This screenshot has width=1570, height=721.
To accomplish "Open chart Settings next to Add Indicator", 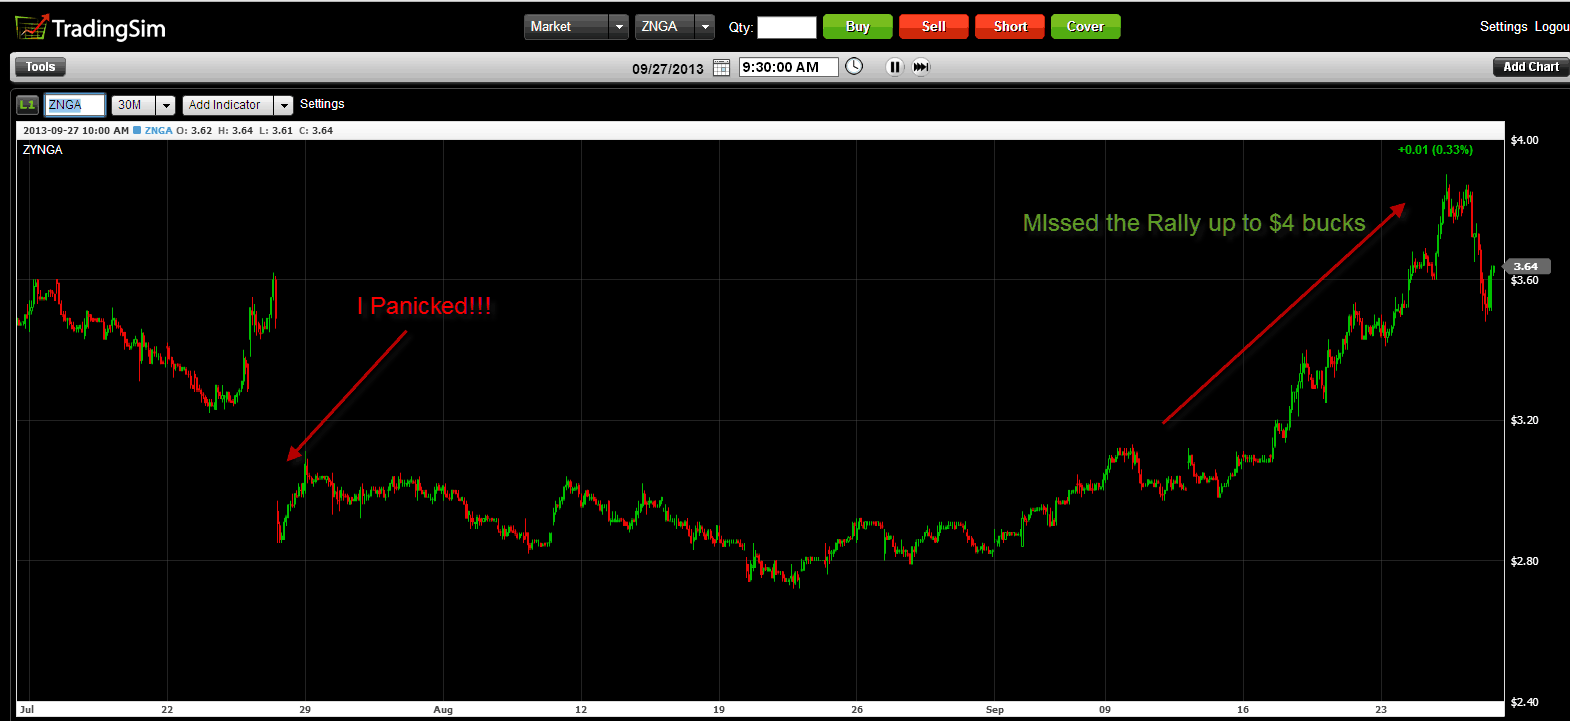I will pos(322,104).
